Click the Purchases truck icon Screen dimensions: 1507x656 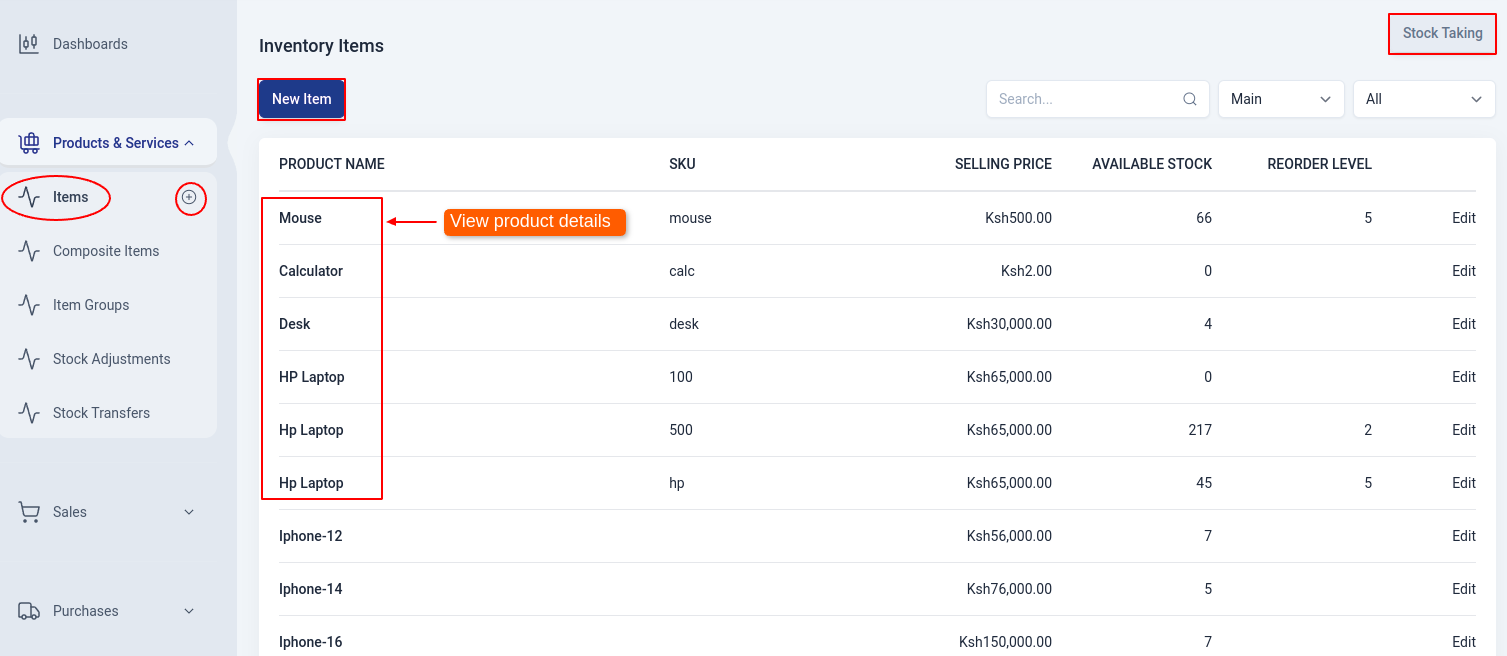tap(29, 611)
